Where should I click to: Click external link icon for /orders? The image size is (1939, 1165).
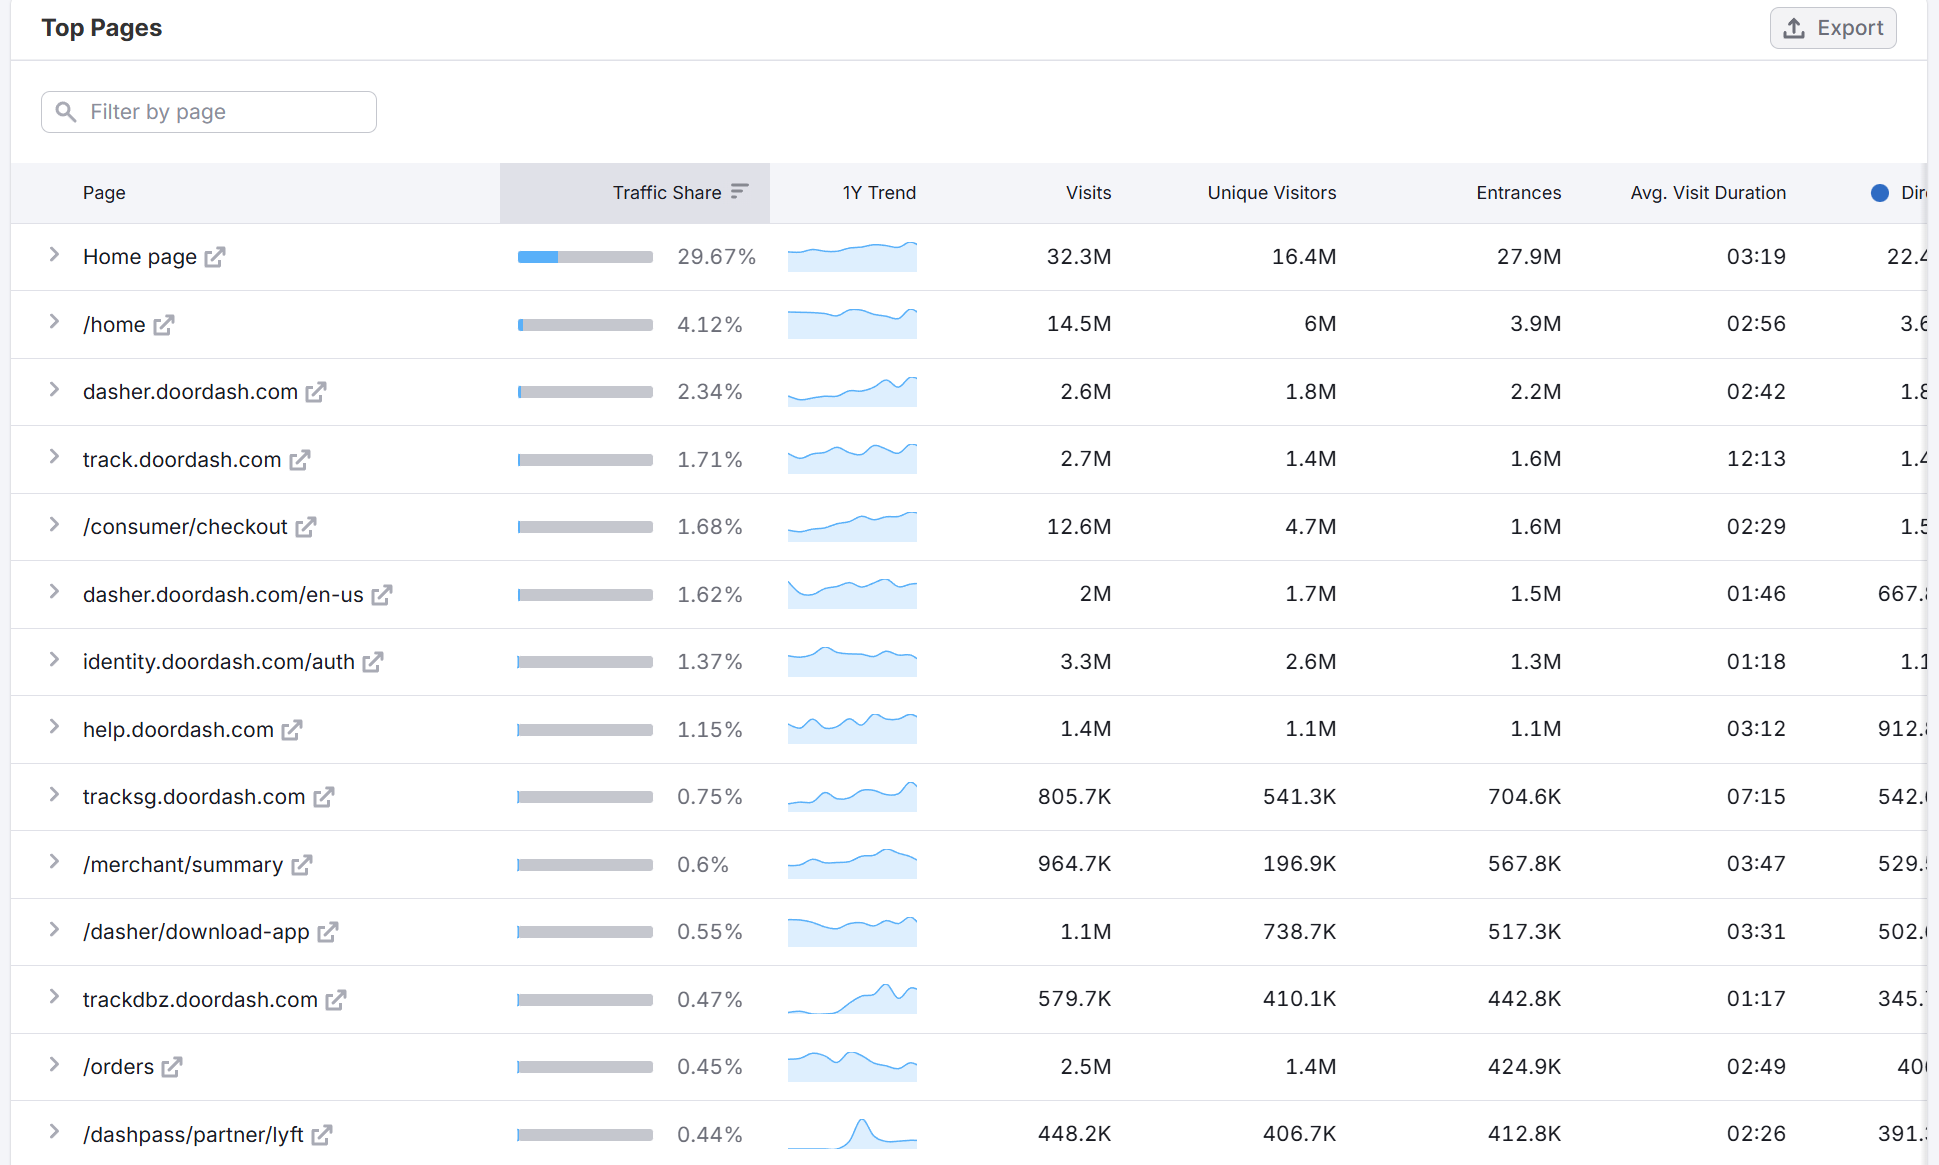pyautogui.click(x=172, y=1067)
